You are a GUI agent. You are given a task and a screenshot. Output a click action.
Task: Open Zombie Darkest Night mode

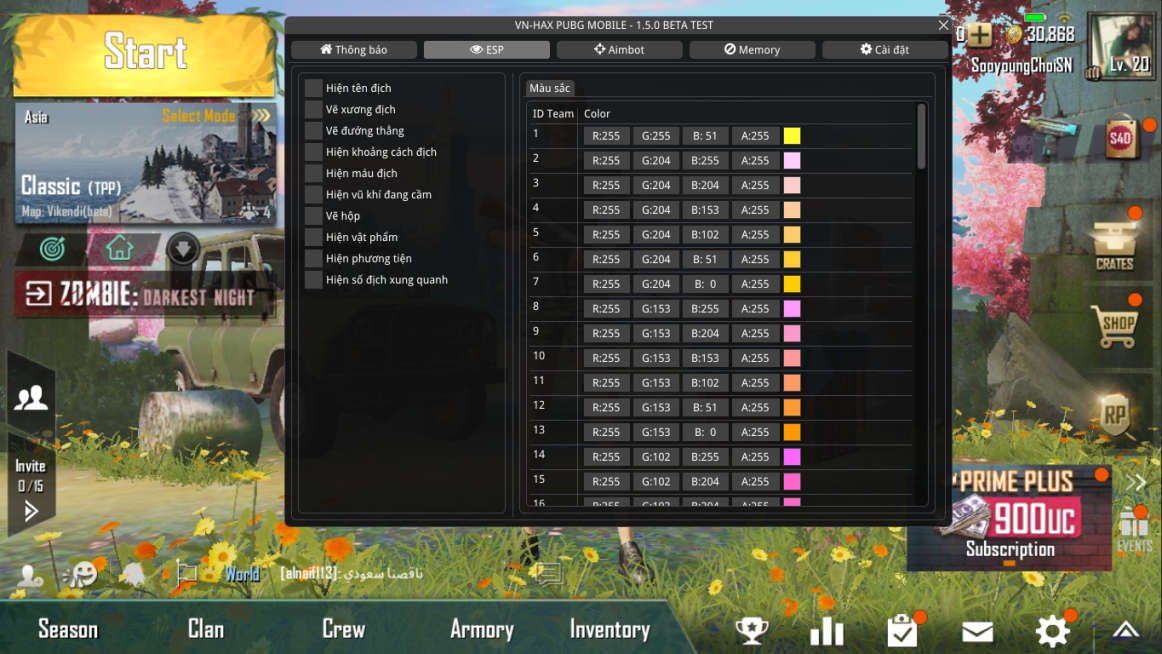tap(145, 295)
